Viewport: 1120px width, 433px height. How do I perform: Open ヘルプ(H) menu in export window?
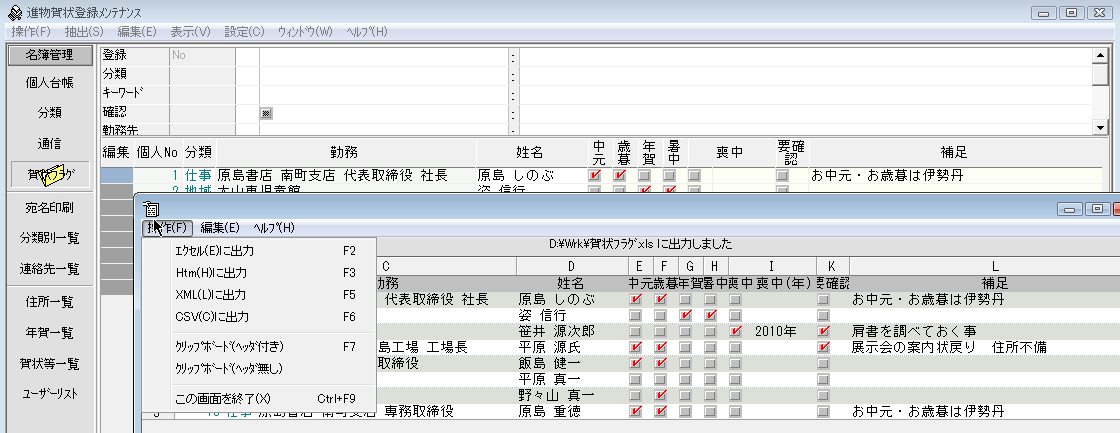[x=273, y=228]
